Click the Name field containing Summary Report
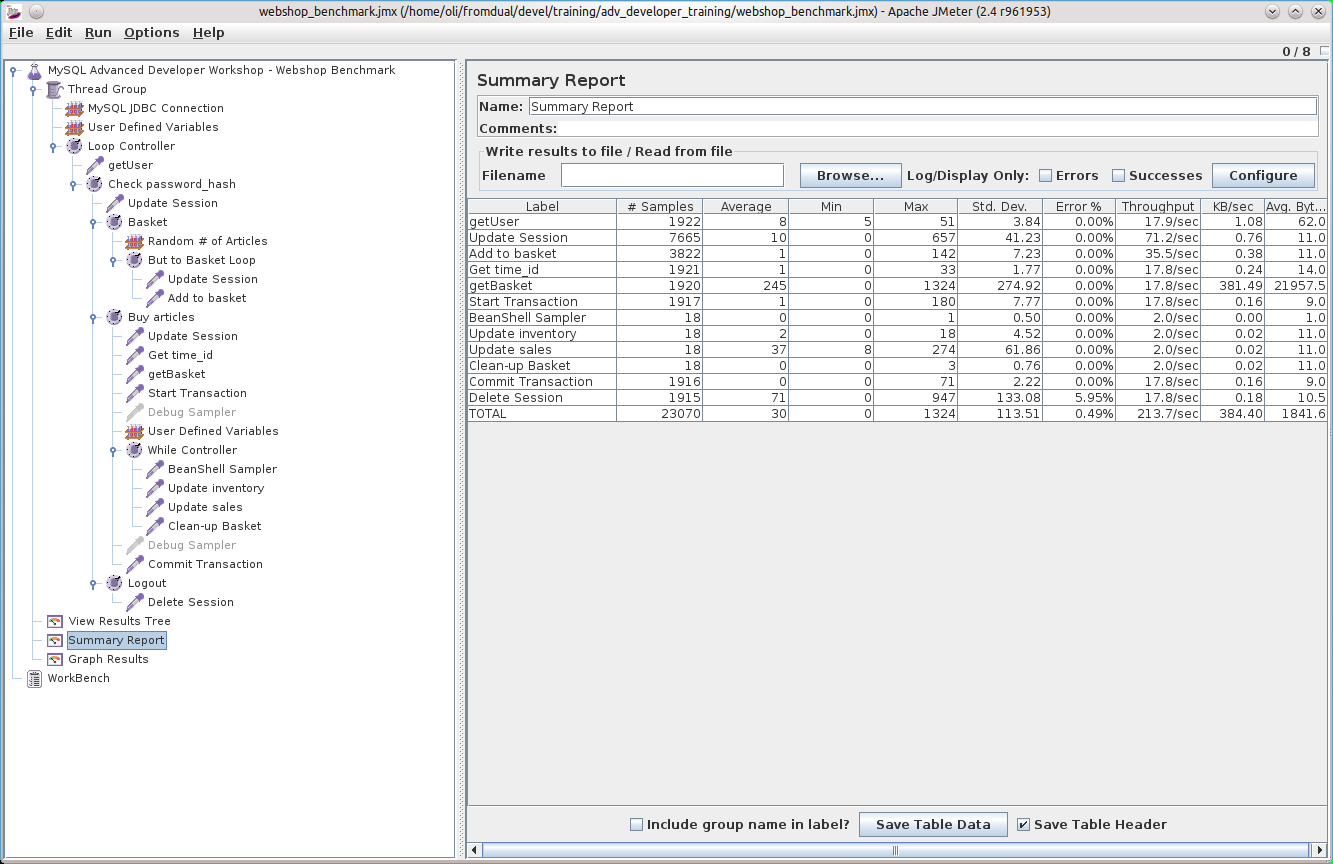Screen dimensions: 1333x864 coord(922,106)
